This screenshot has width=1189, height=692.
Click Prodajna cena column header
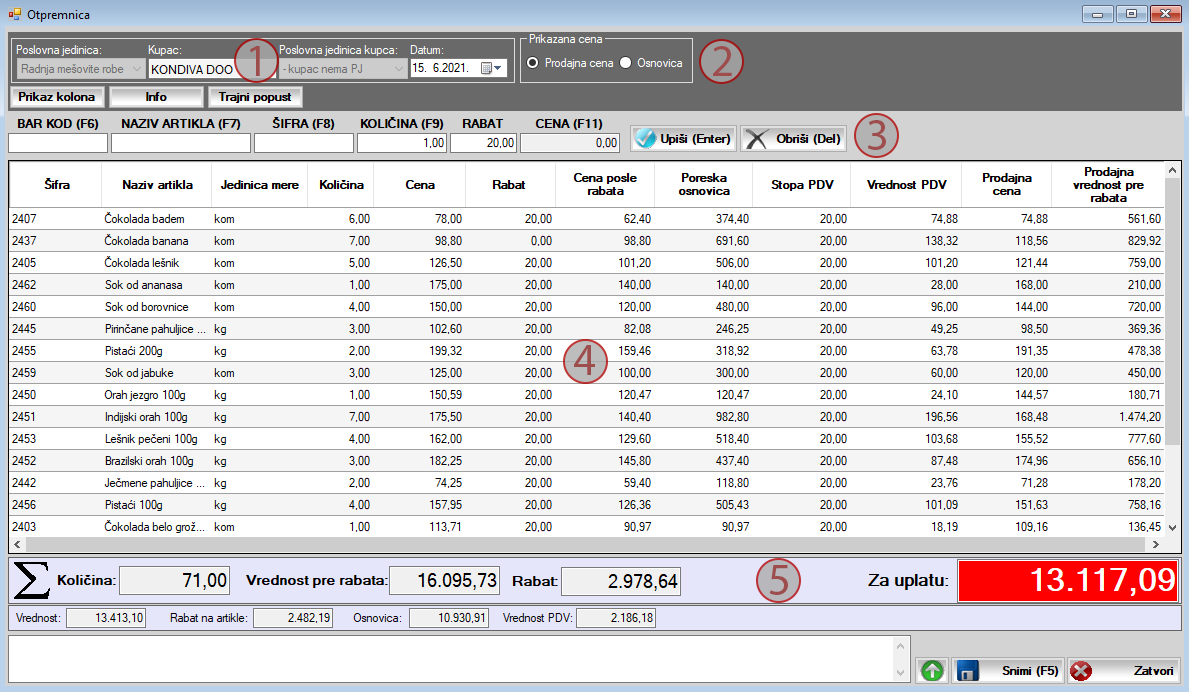click(x=1007, y=184)
